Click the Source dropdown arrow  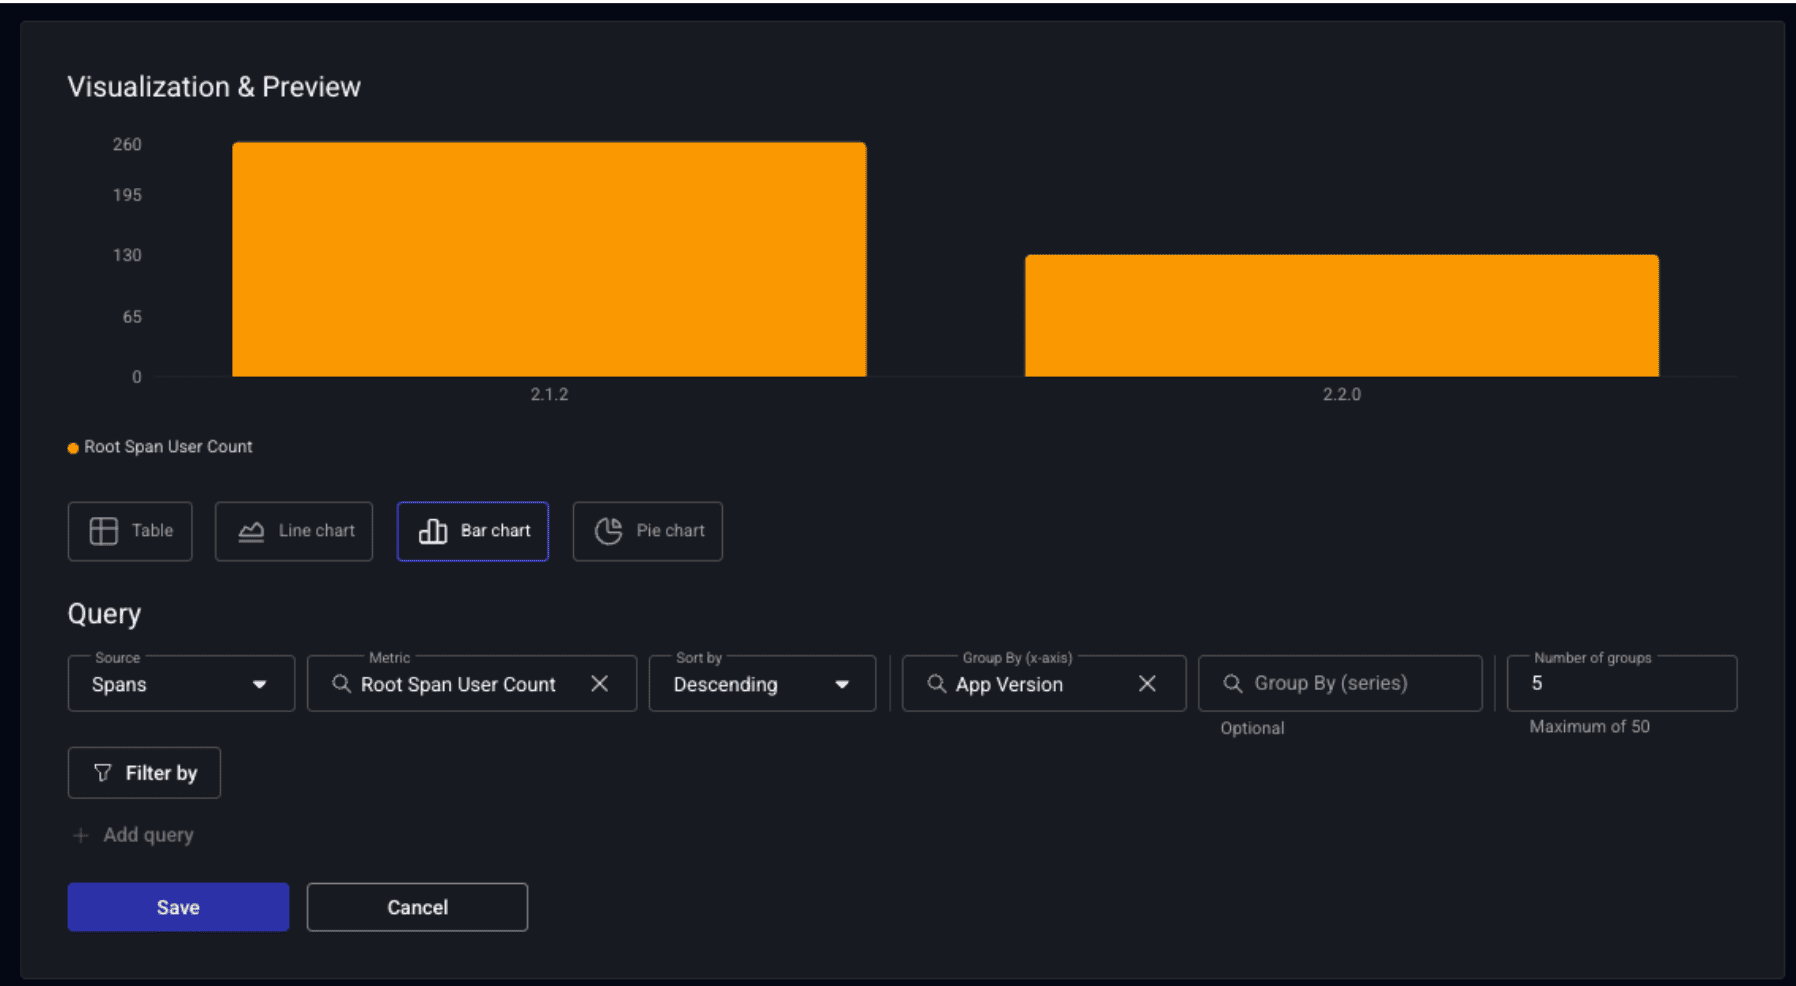pyautogui.click(x=260, y=685)
